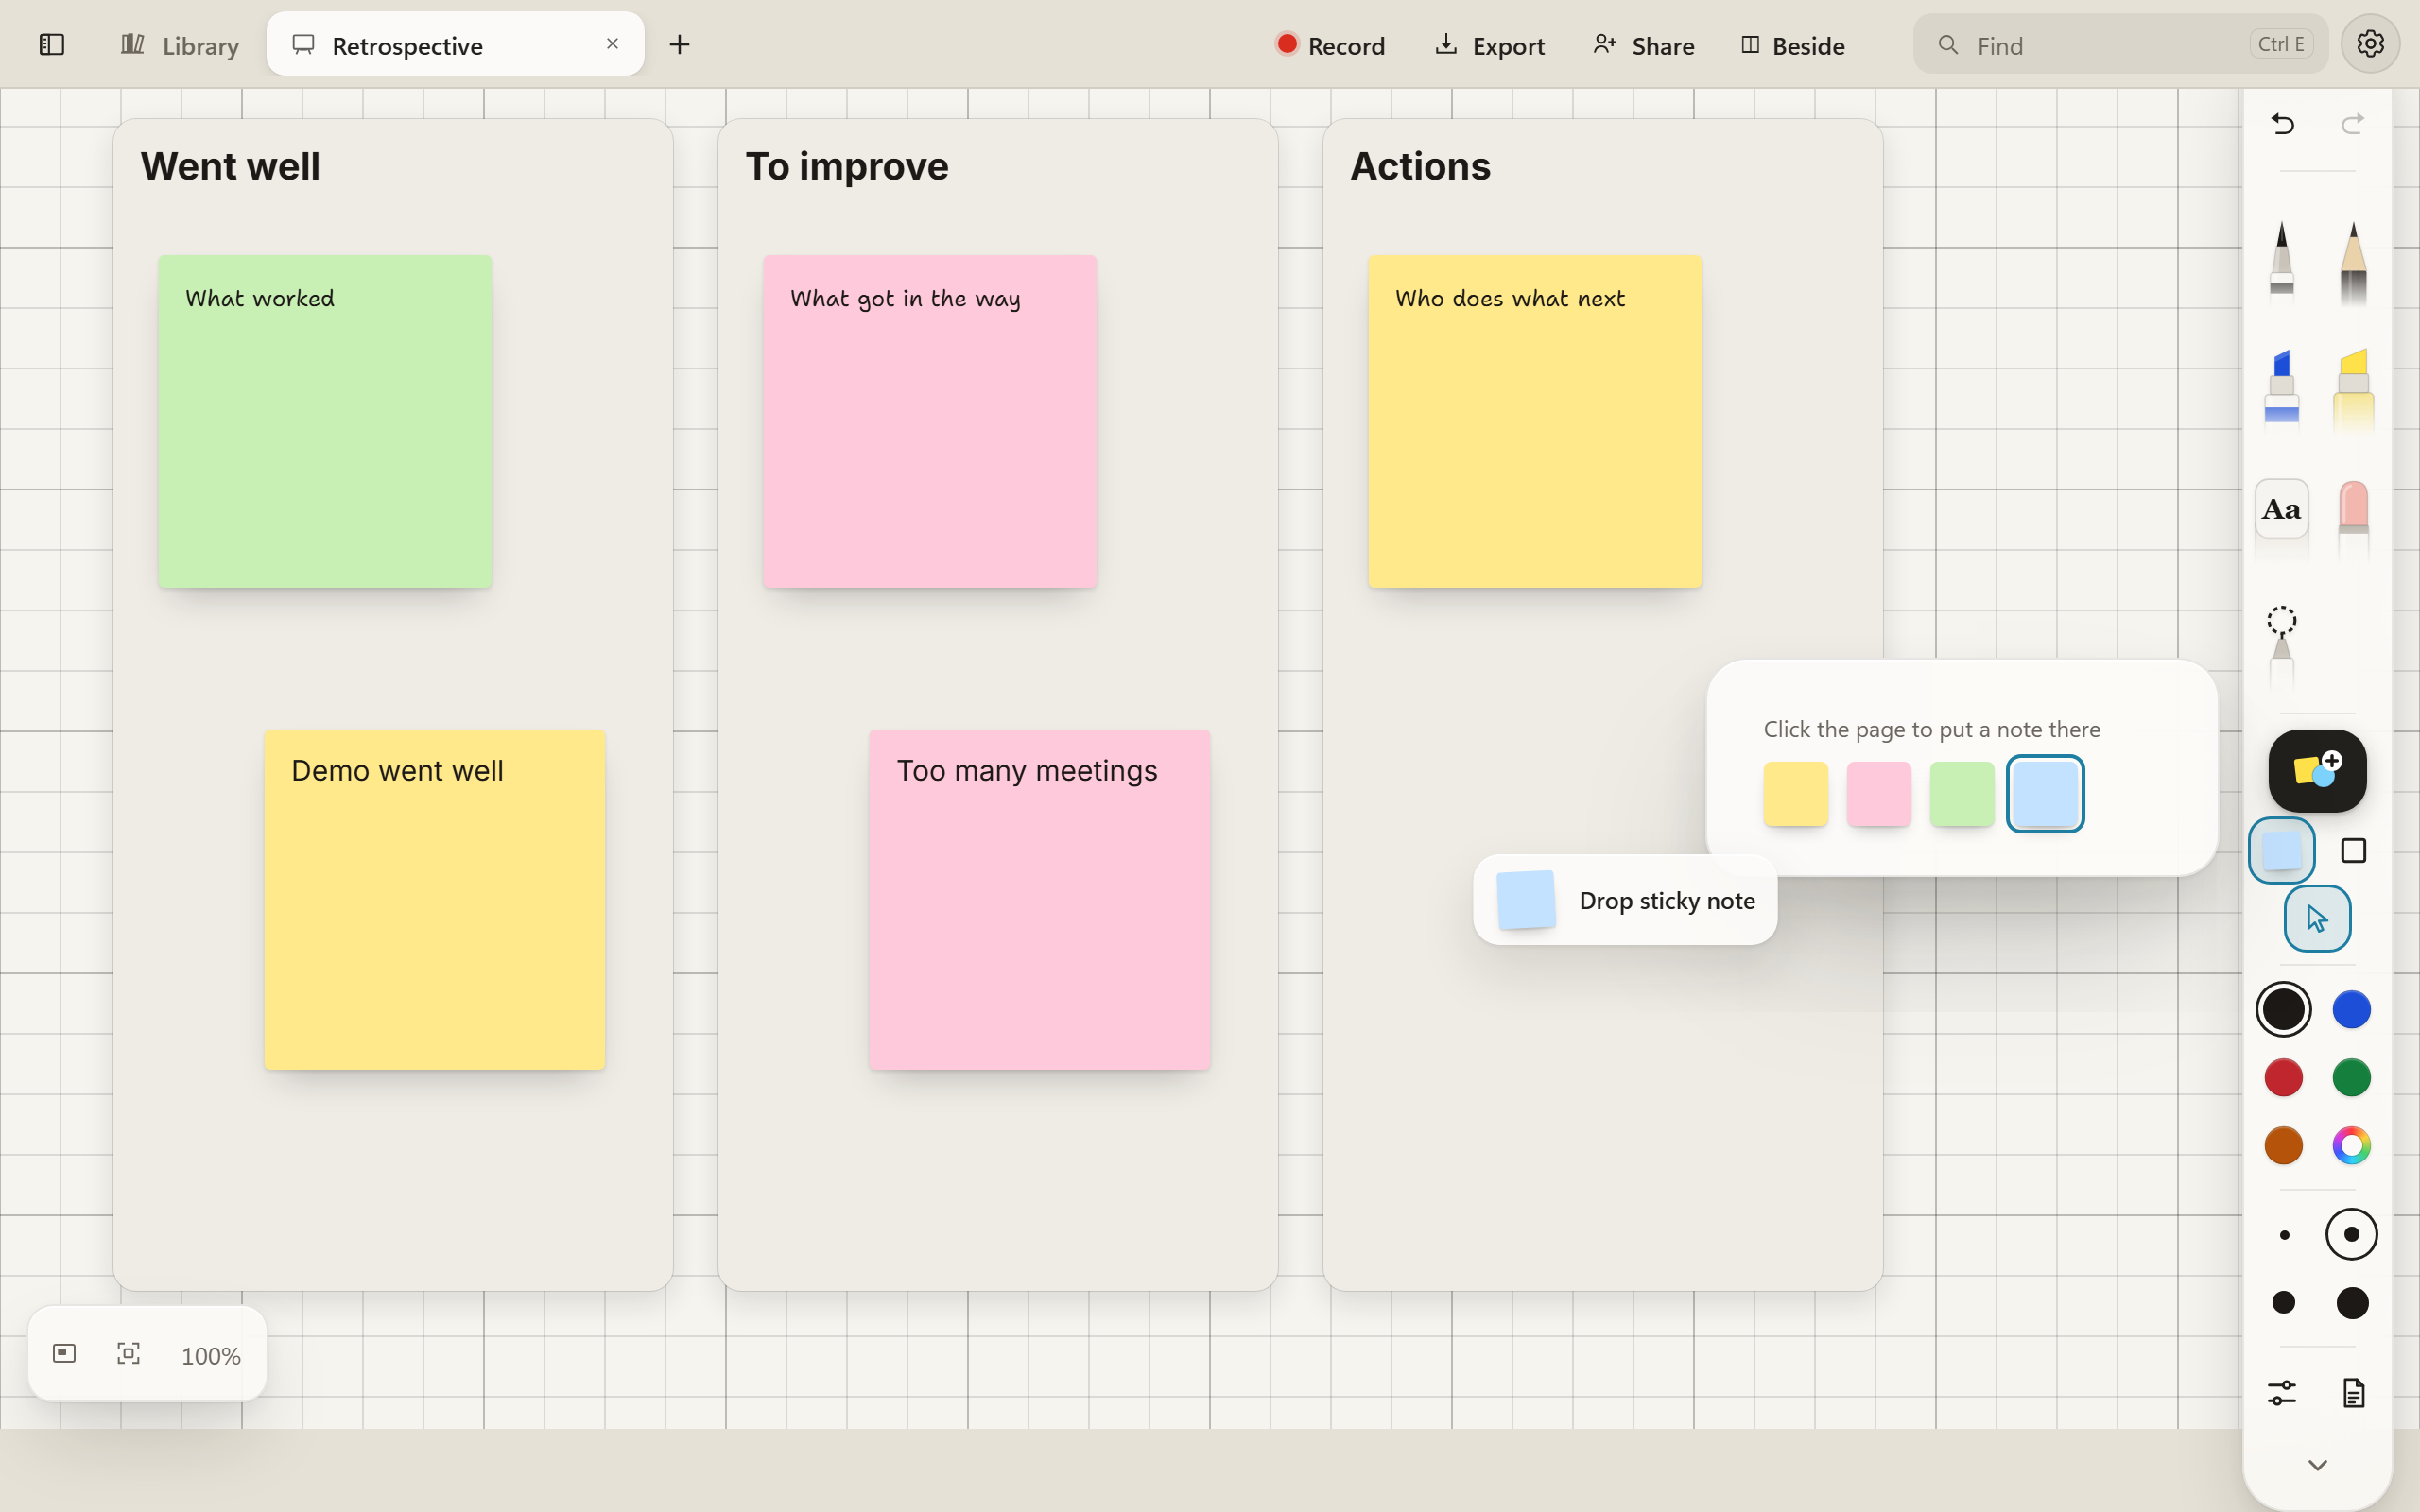
Task: Choose green ink color
Action: (2351, 1078)
